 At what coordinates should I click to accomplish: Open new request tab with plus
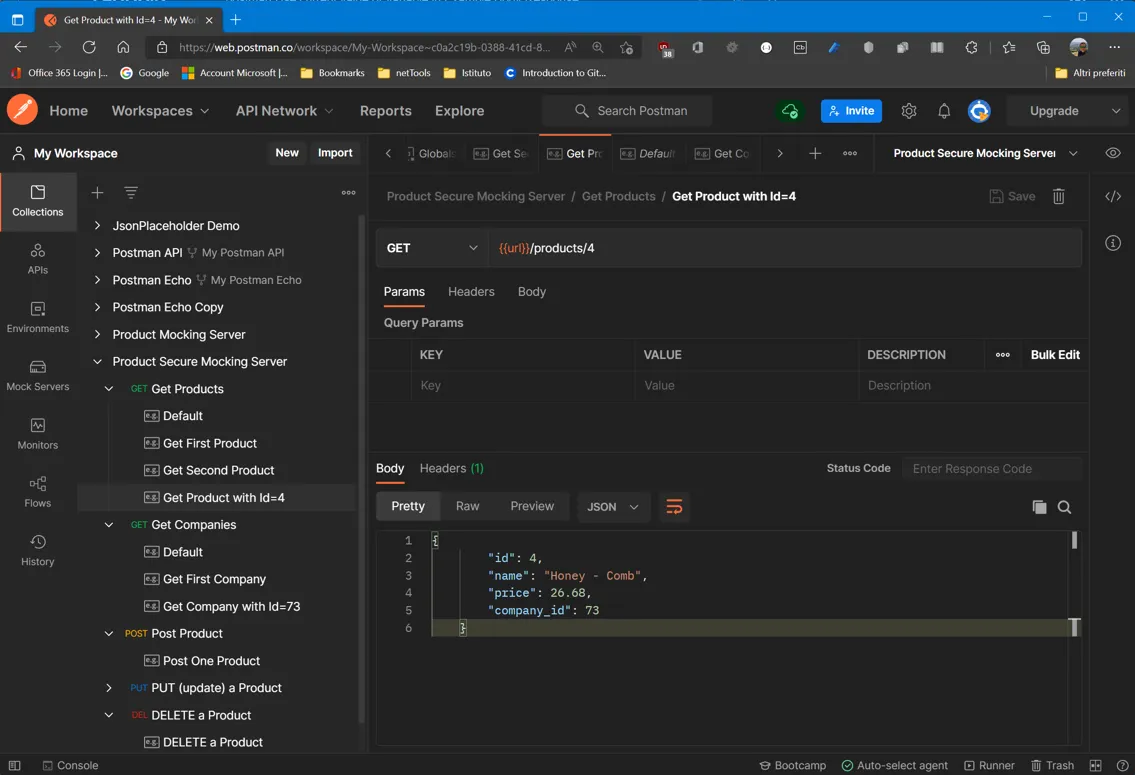tap(815, 153)
